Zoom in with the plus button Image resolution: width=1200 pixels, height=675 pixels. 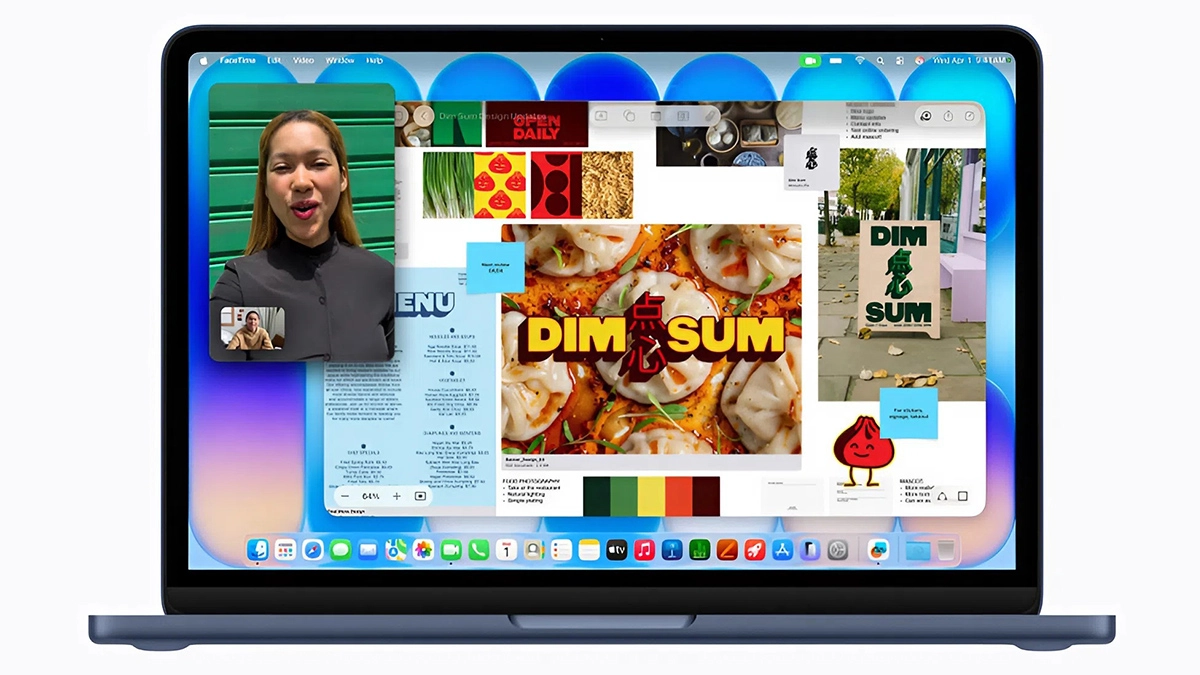click(396, 496)
